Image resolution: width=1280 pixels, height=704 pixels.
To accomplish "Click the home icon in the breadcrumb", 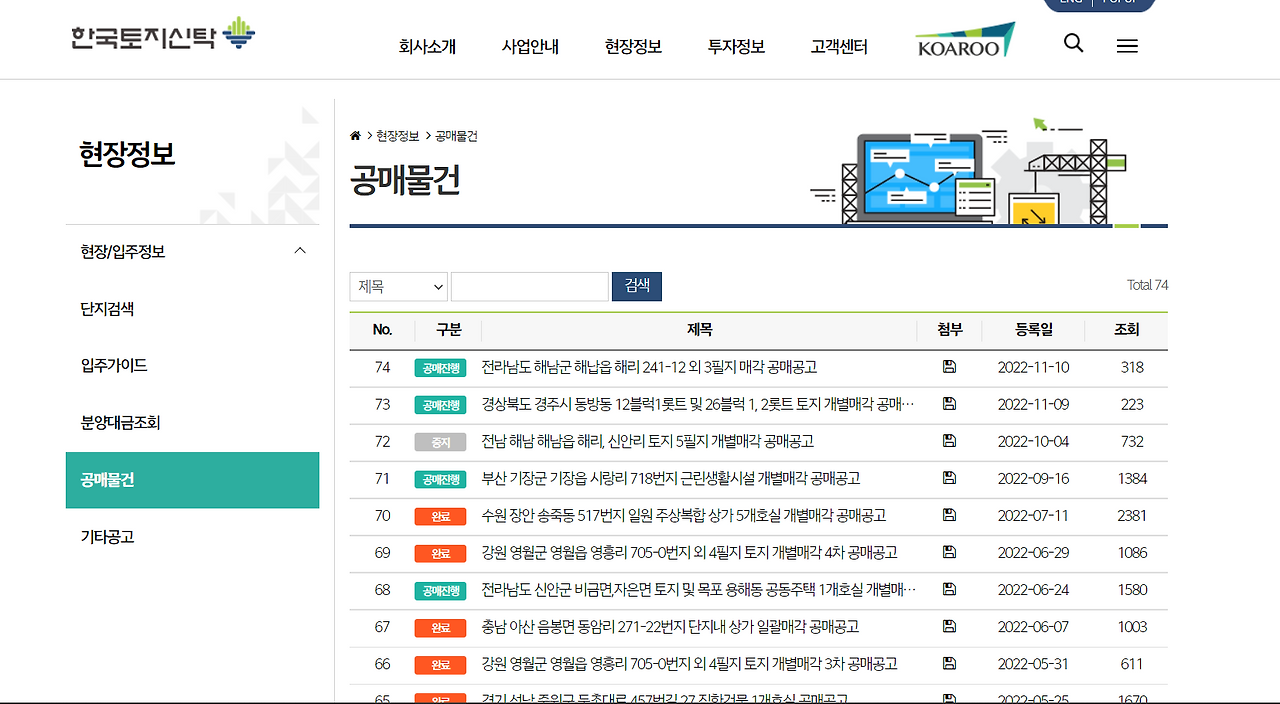I will (355, 136).
